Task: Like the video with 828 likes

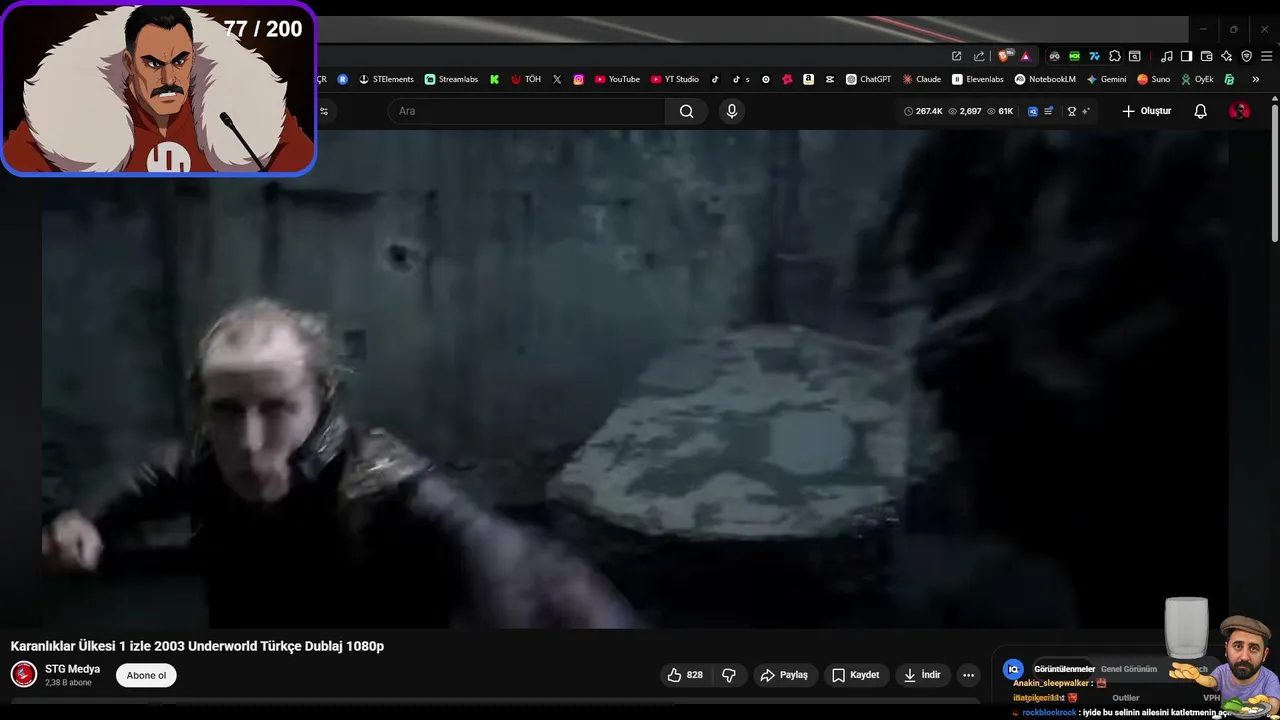Action: tap(685, 675)
